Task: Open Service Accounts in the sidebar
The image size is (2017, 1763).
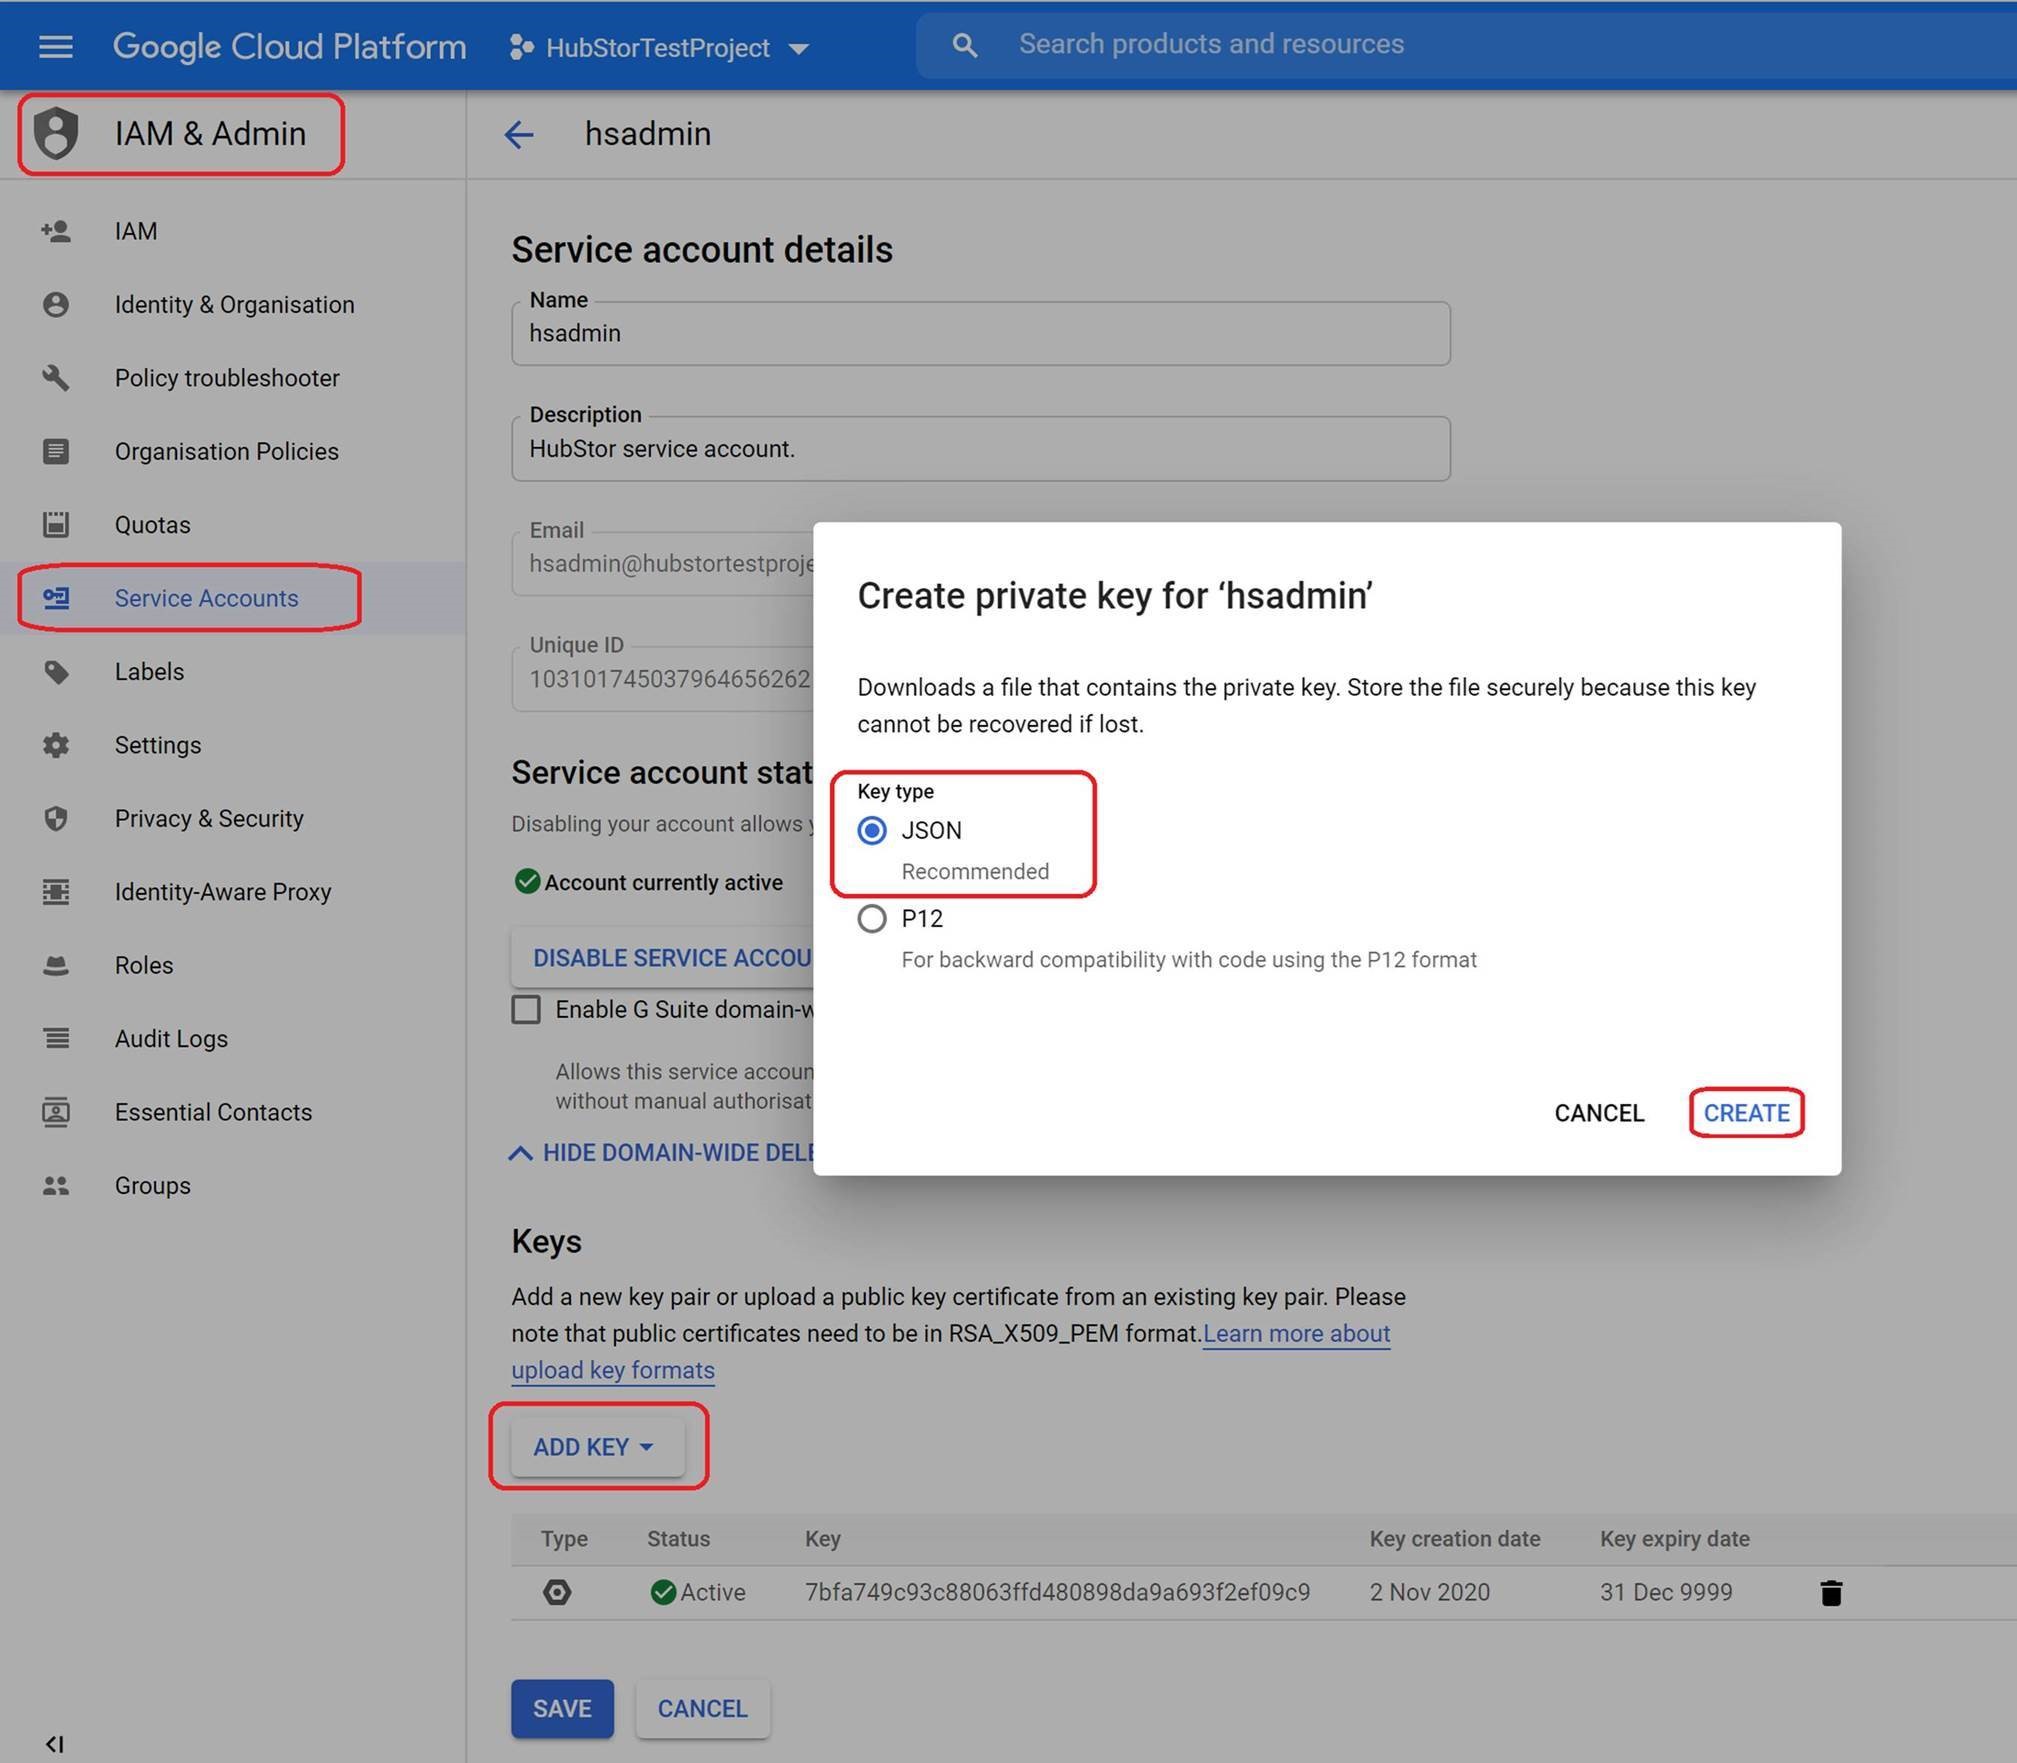Action: (x=206, y=598)
